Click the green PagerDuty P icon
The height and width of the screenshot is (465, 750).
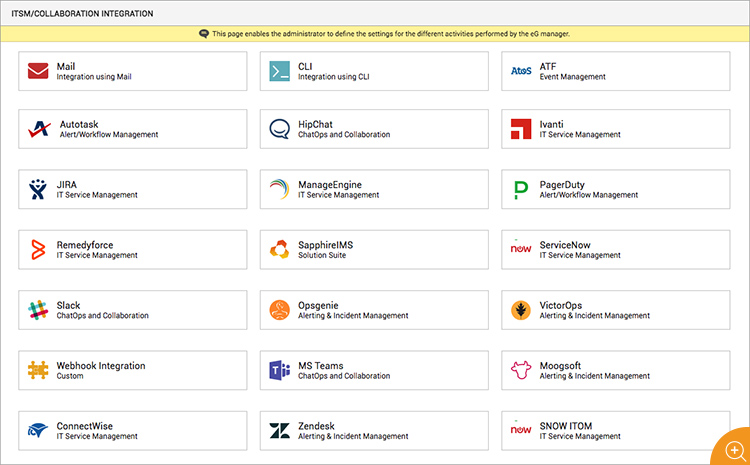point(521,190)
